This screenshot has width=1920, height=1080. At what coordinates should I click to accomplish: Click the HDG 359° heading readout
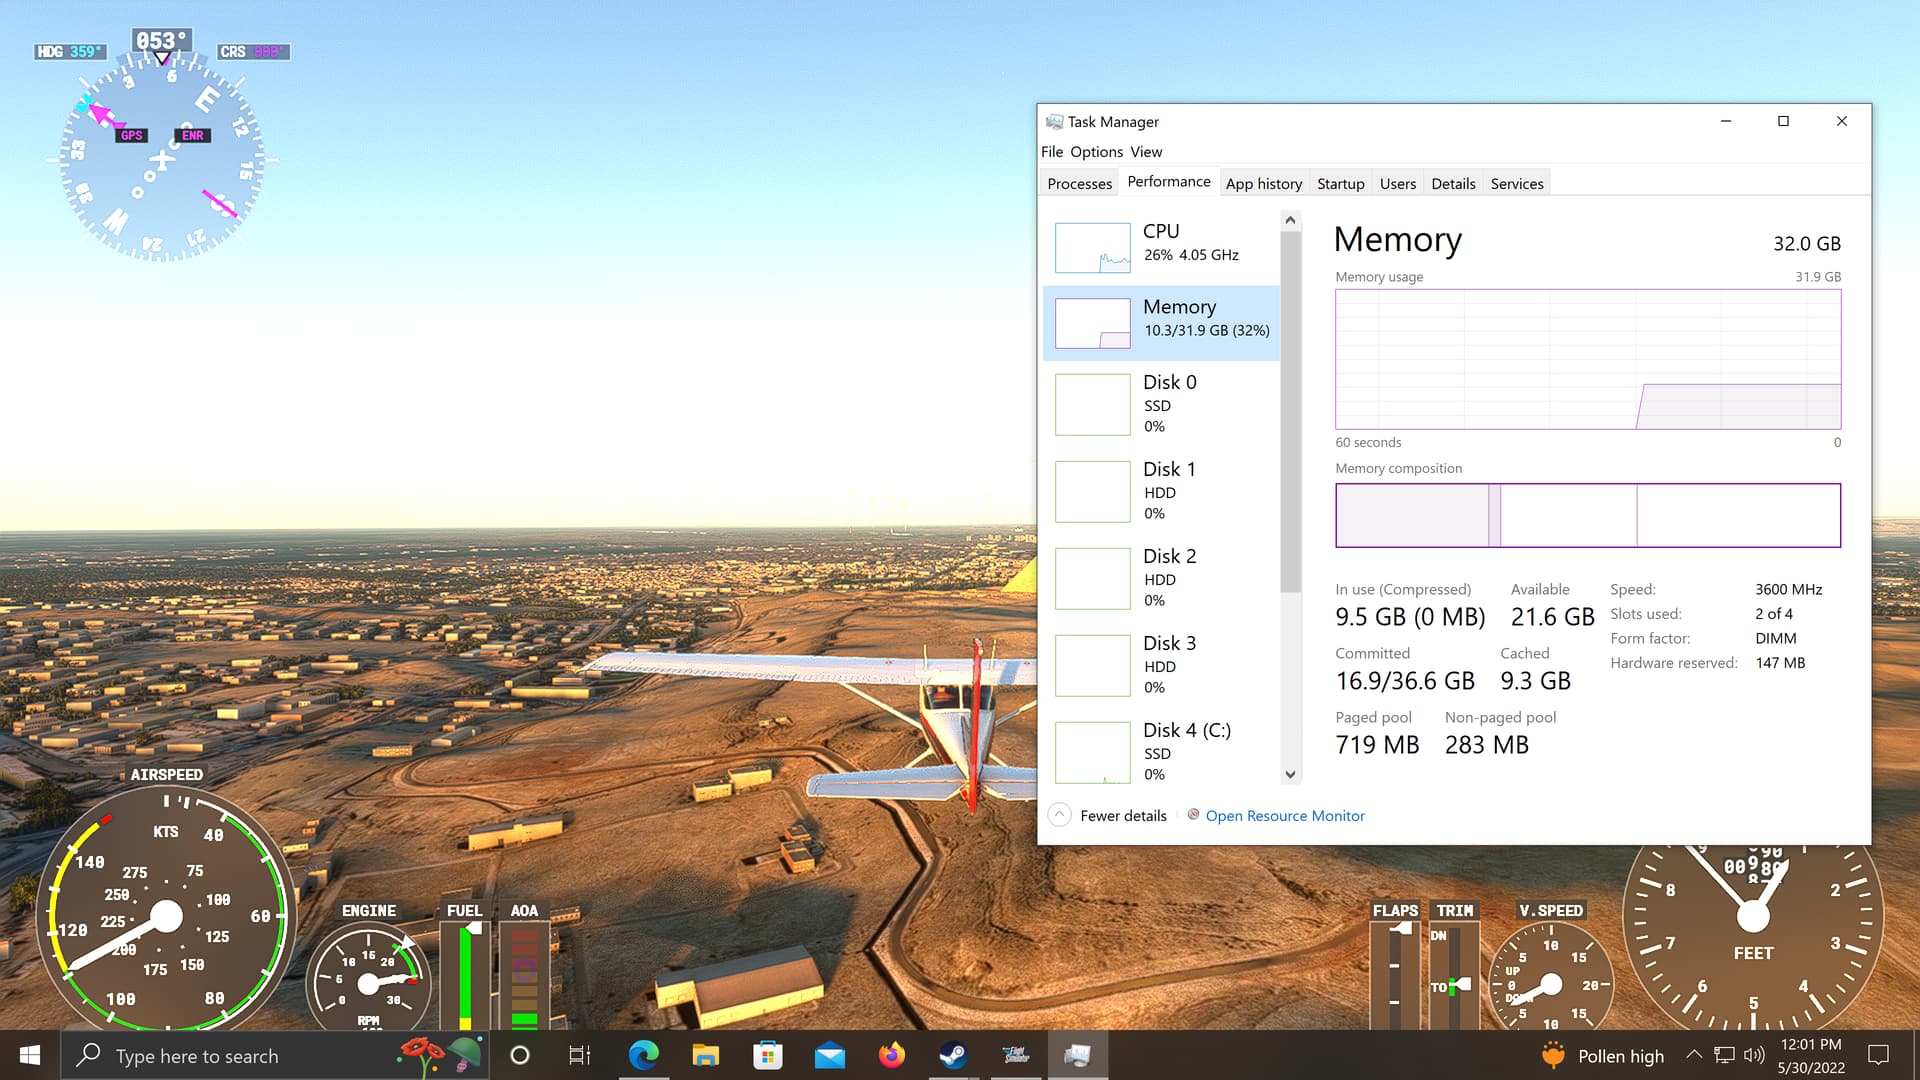[x=69, y=52]
